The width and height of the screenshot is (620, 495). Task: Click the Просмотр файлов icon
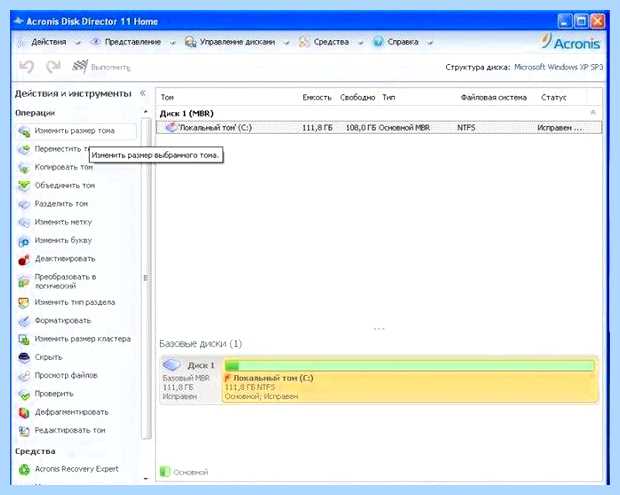[x=24, y=376]
